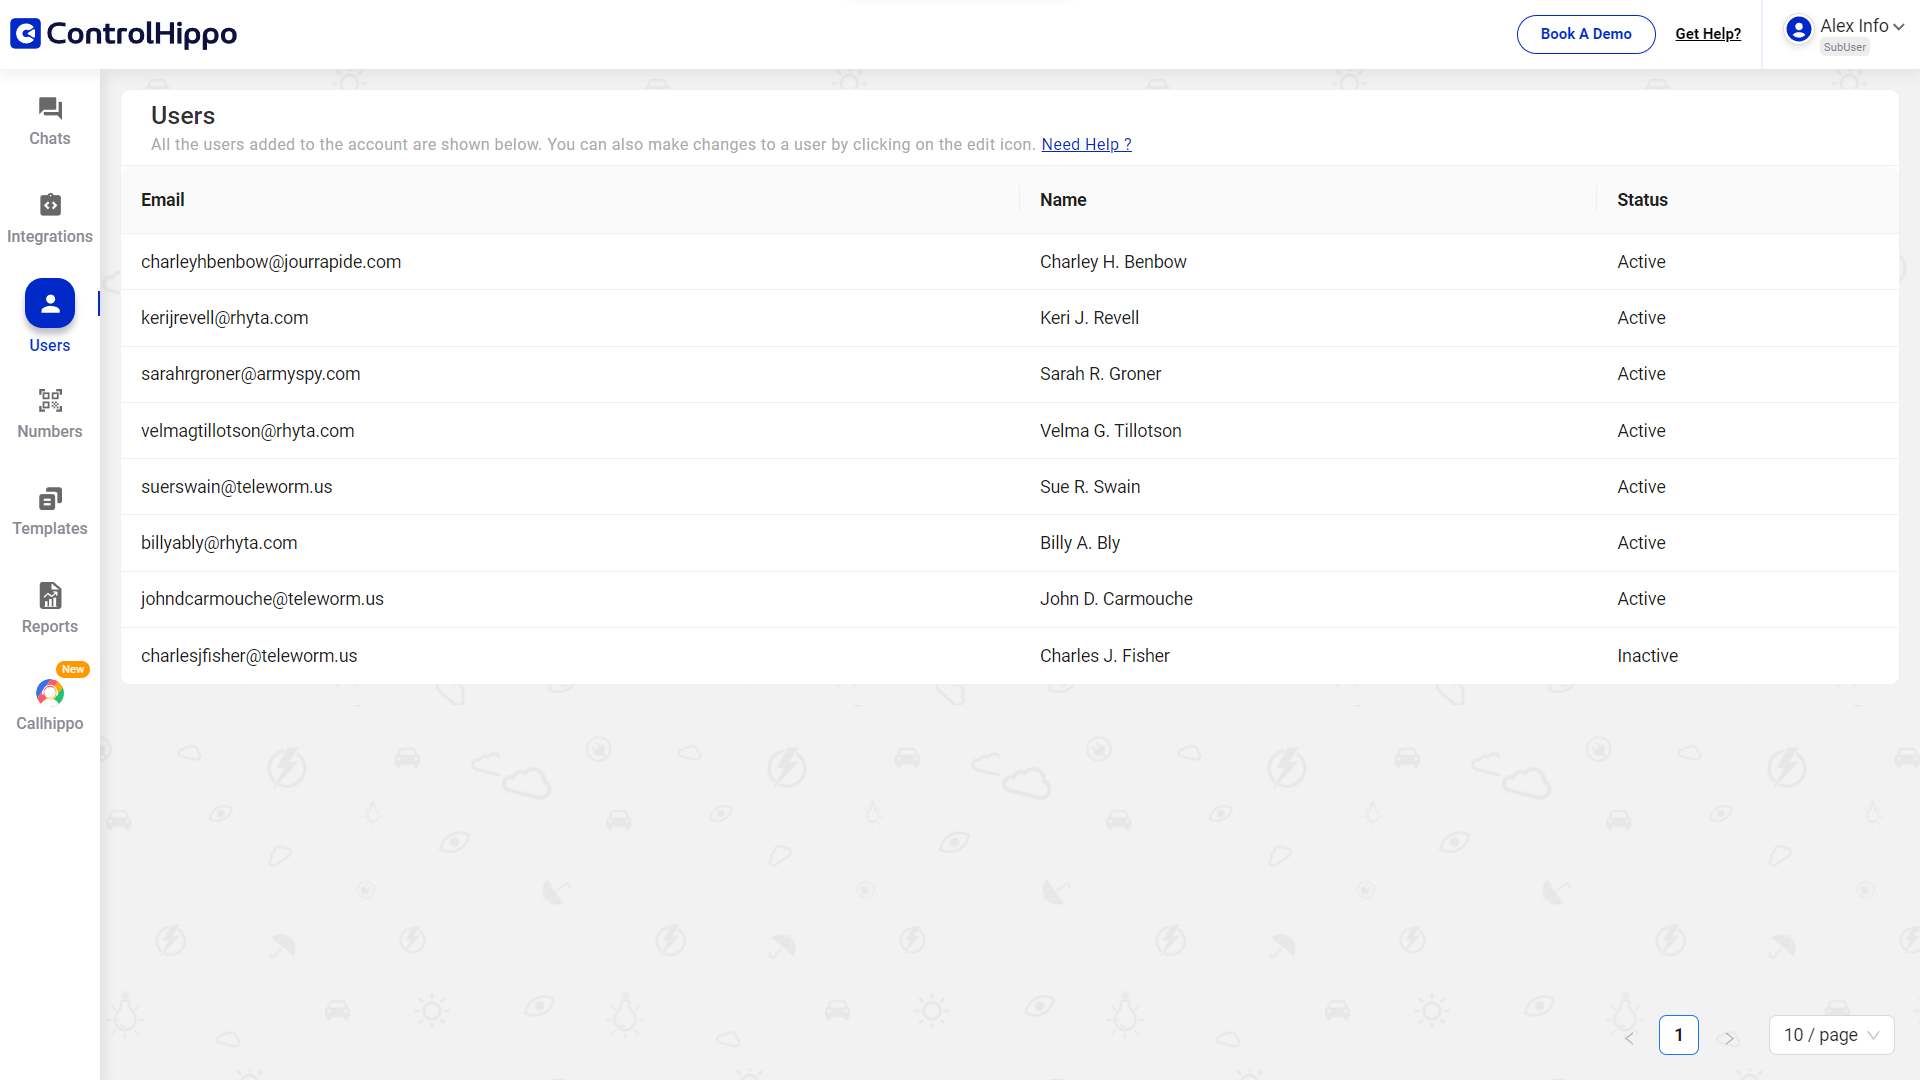Click the Alex Info profile avatar

coord(1798,29)
